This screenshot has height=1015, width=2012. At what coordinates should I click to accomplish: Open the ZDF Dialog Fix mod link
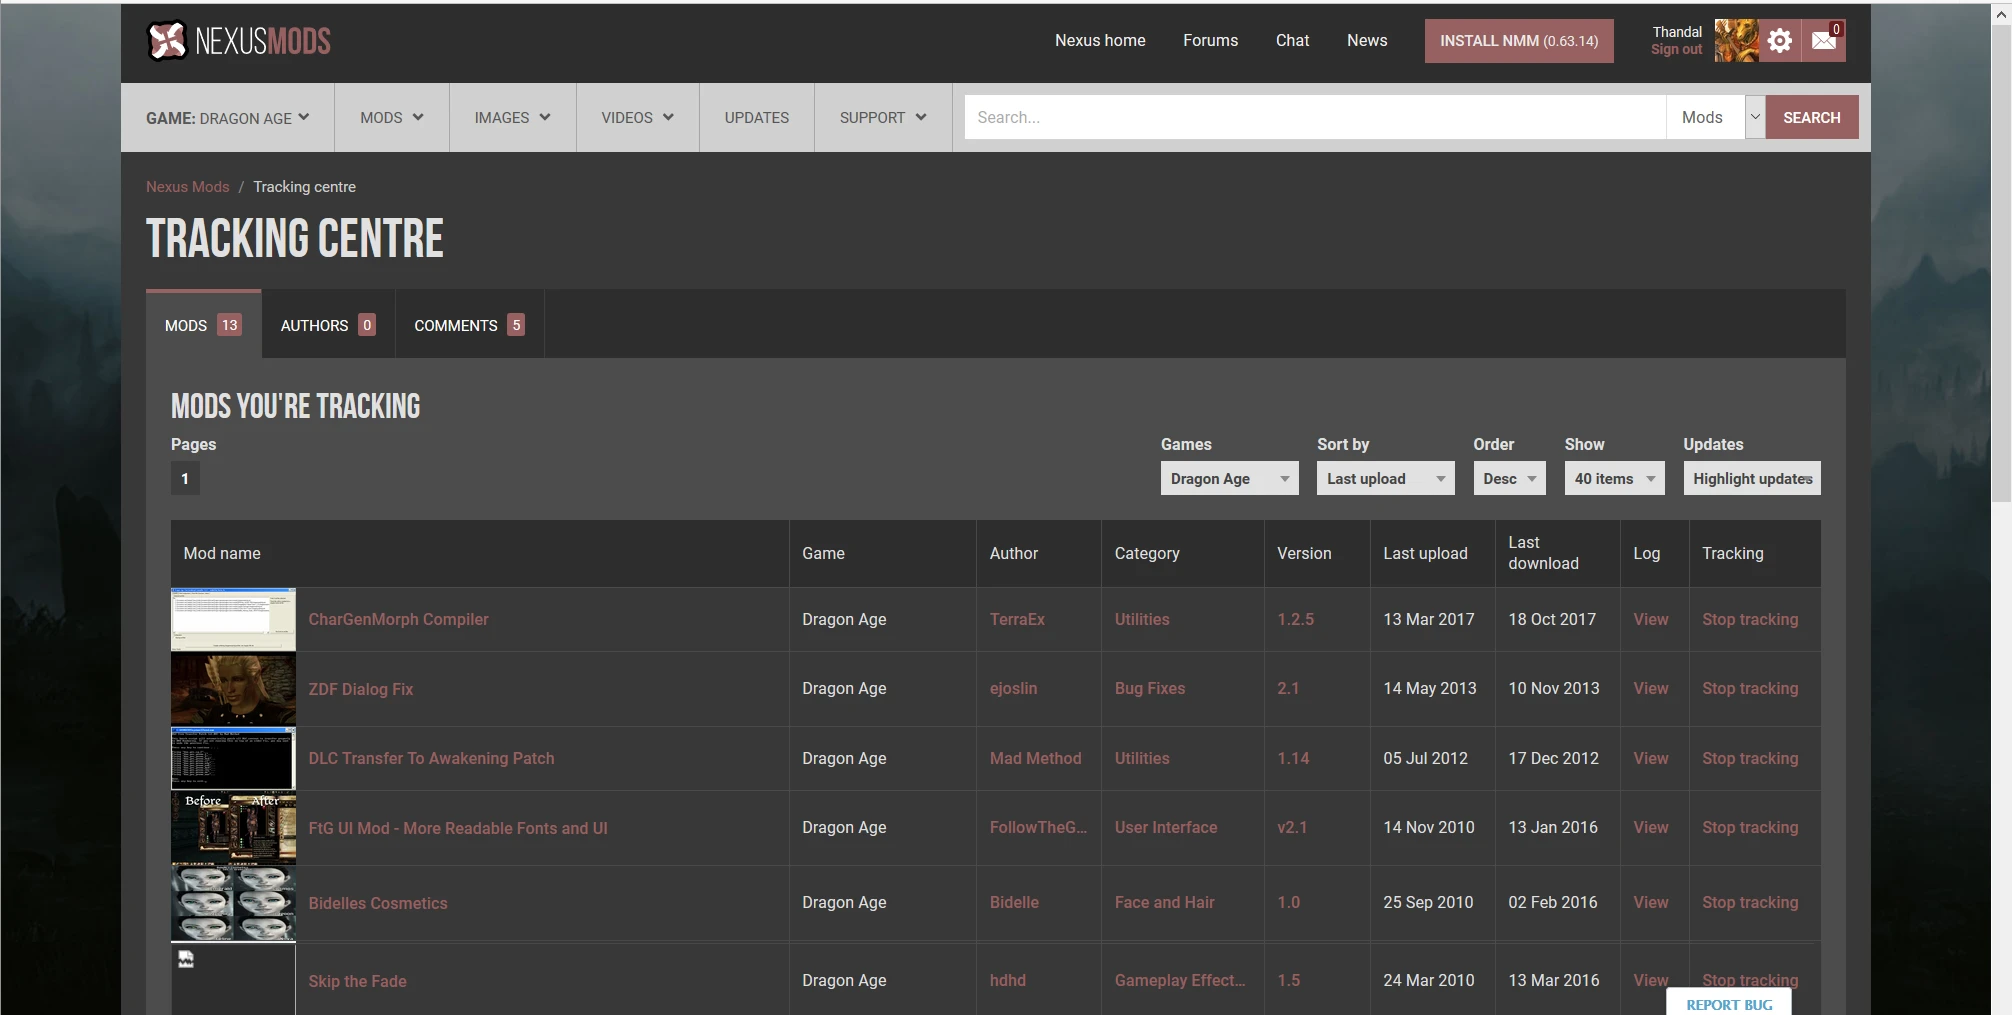[x=360, y=689]
